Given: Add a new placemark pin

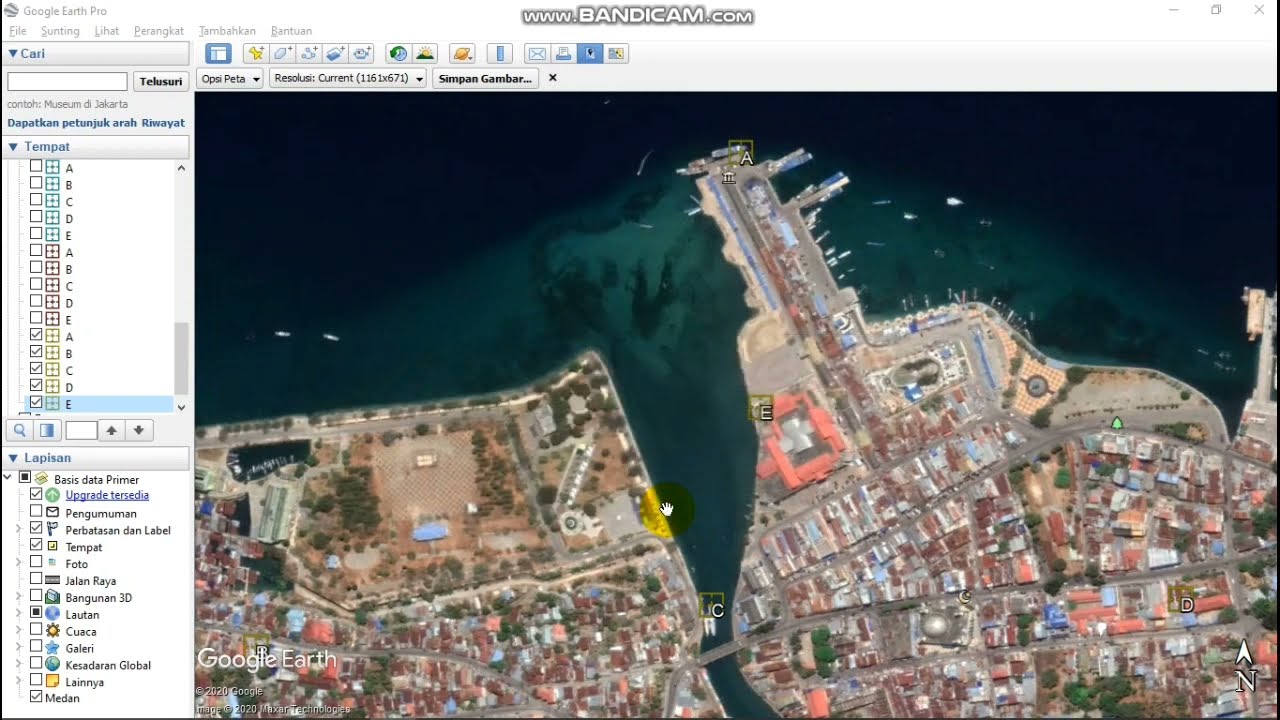Looking at the screenshot, I should pyautogui.click(x=256, y=54).
